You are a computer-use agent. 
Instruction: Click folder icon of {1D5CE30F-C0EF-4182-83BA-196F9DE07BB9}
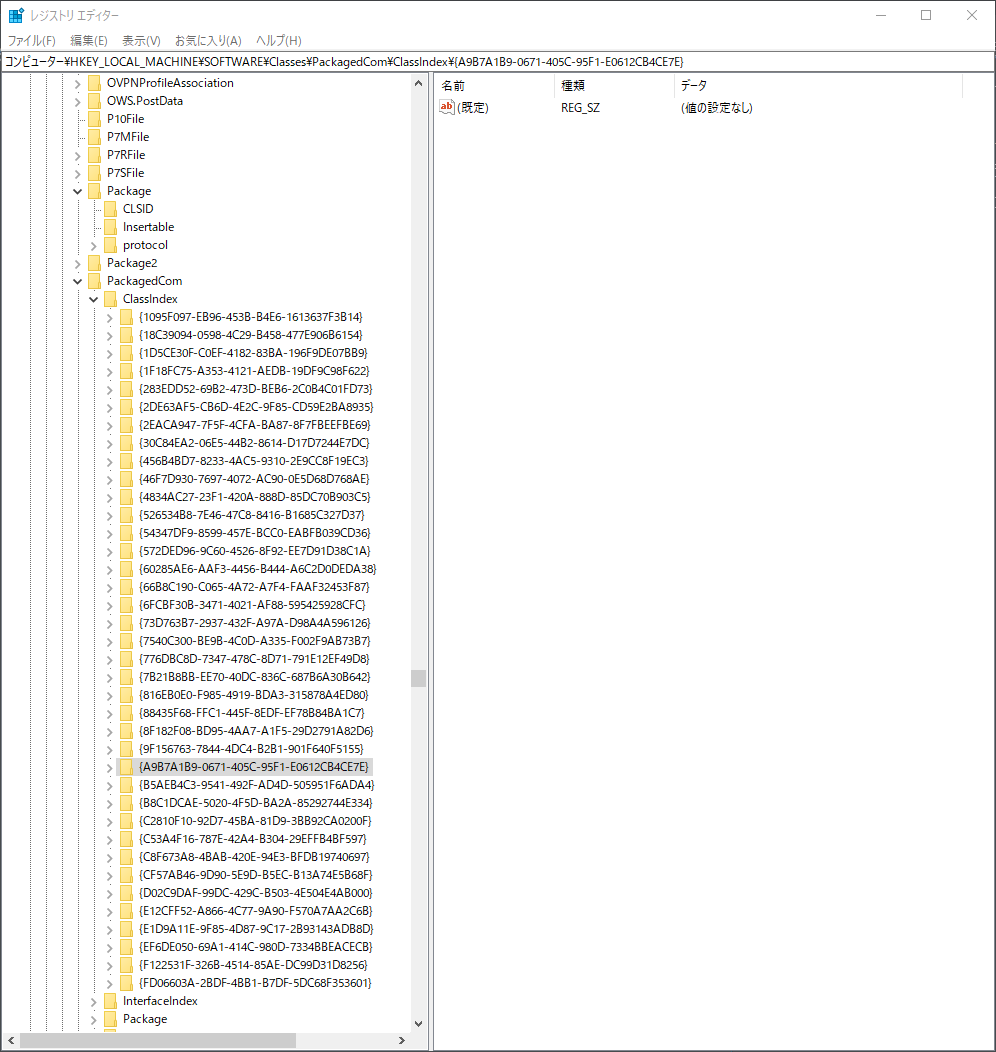click(127, 353)
